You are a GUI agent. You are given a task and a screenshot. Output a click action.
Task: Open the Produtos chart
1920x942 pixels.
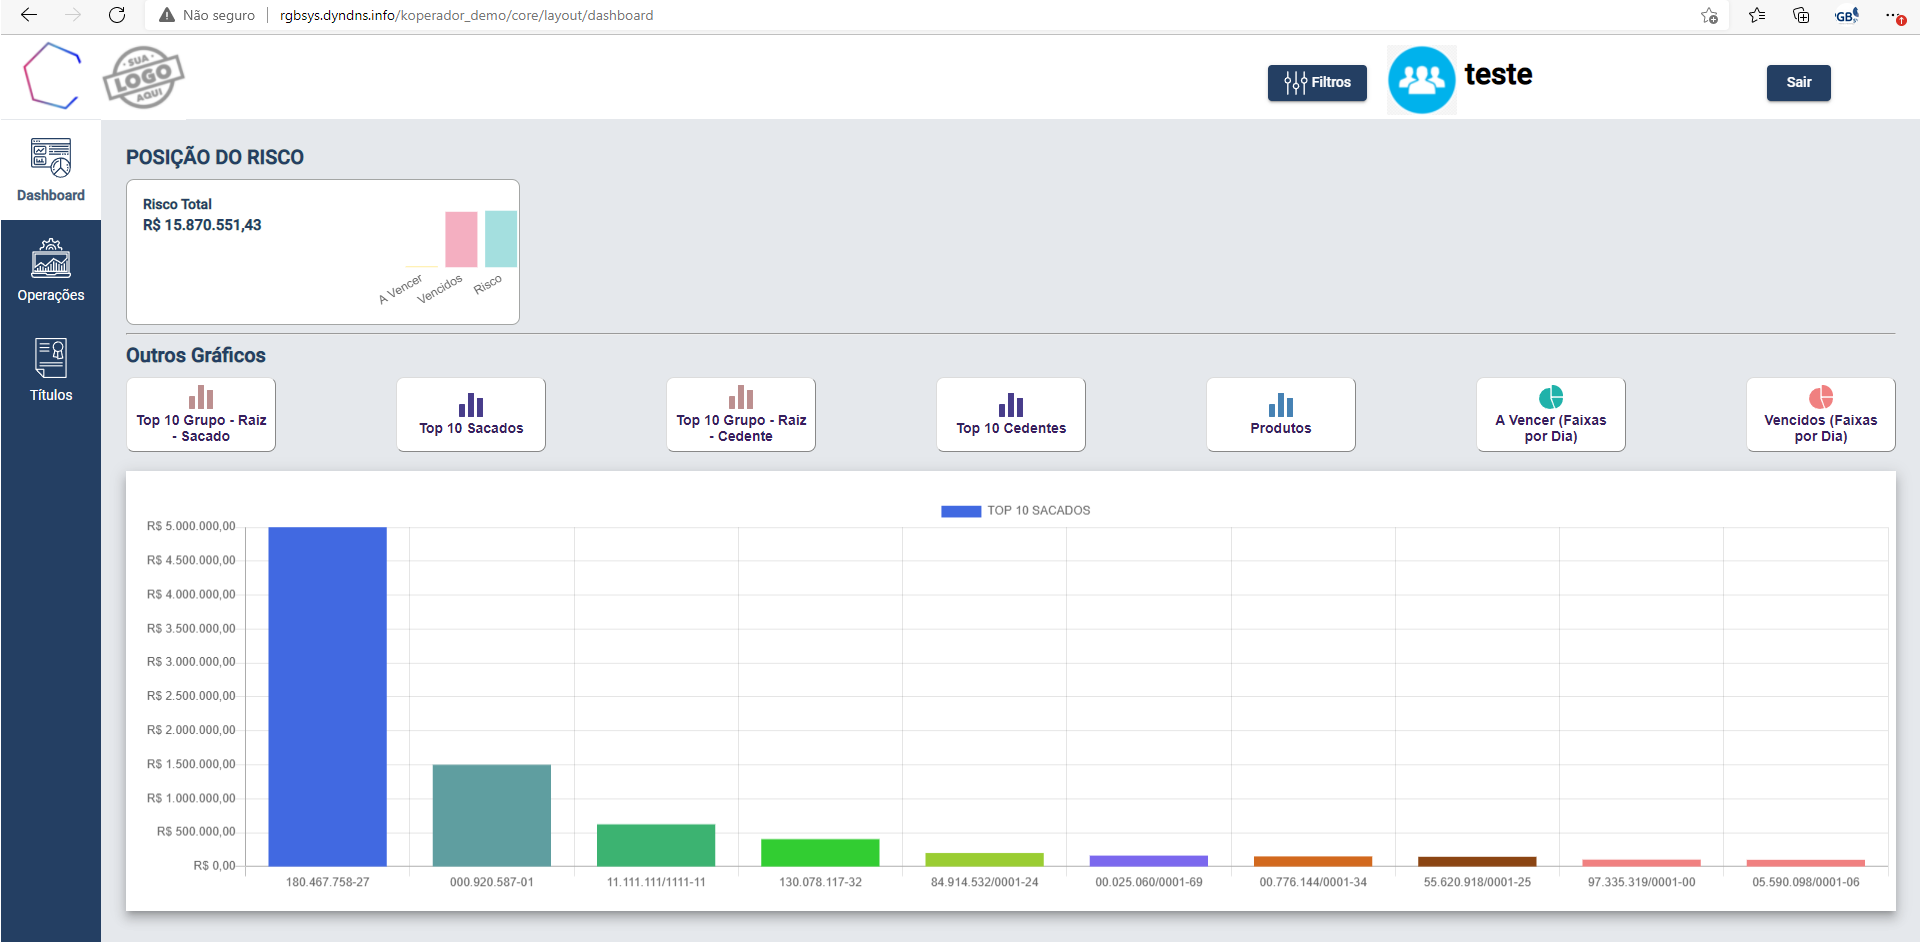click(x=1281, y=414)
